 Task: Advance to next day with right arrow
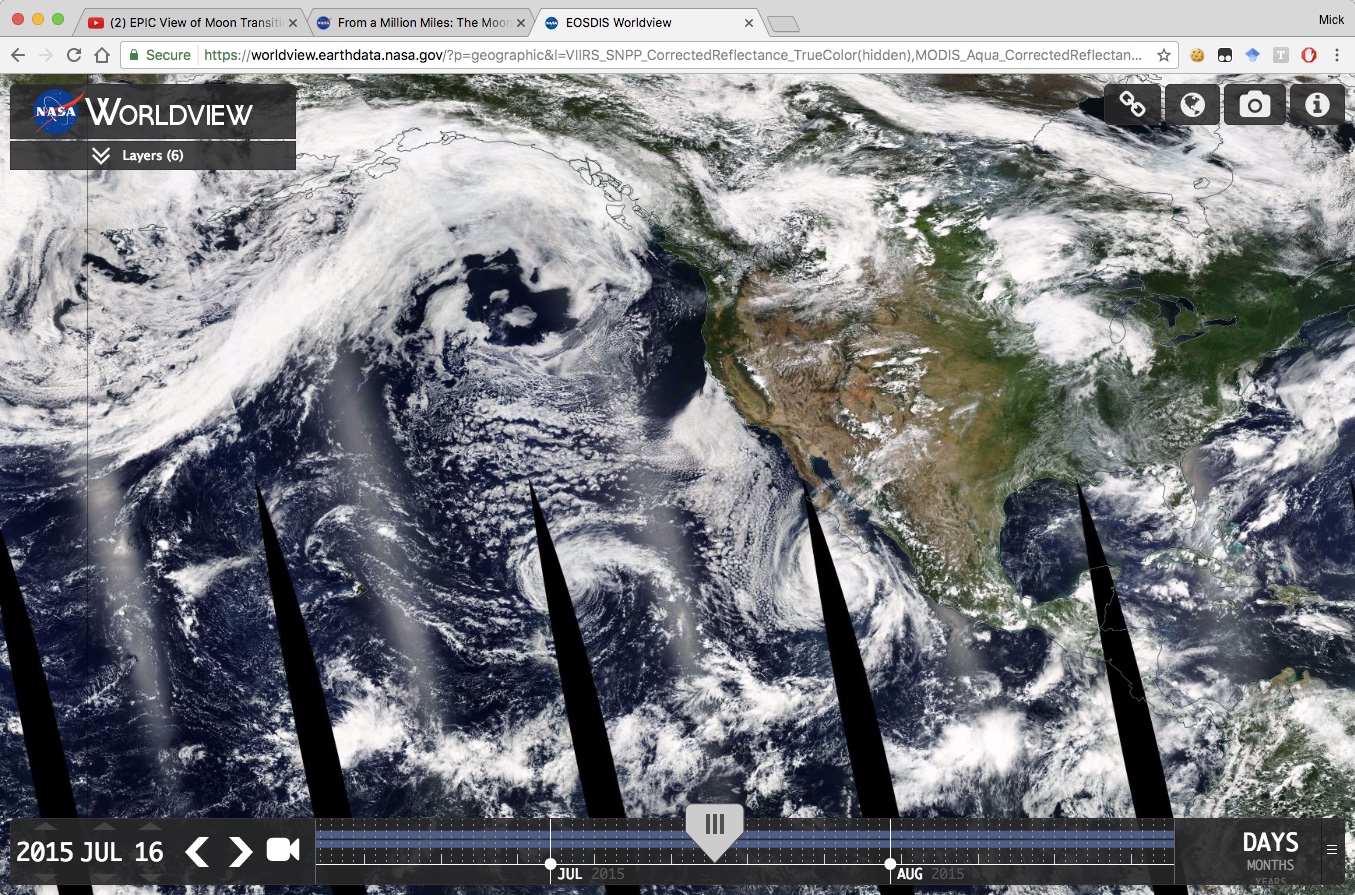[x=240, y=851]
